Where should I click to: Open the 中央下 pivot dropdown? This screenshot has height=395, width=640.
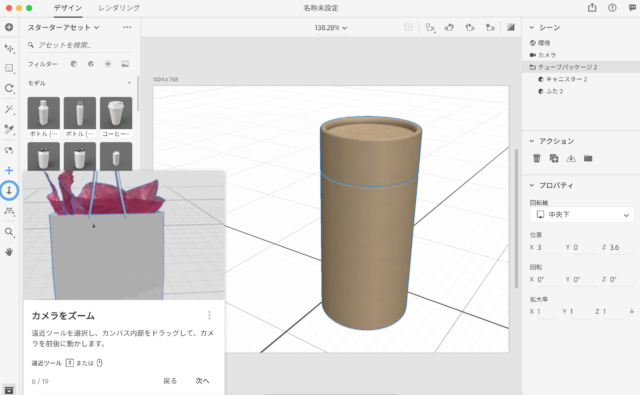tap(582, 215)
